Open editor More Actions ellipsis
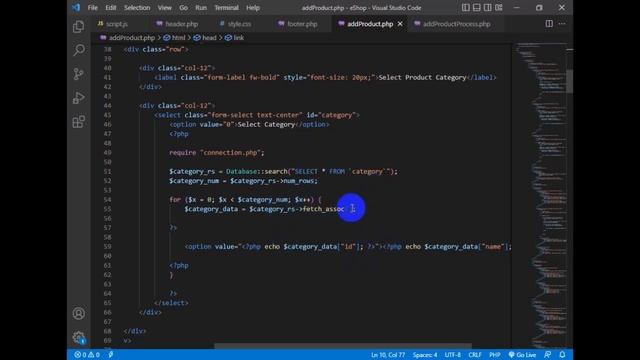 [562, 24]
